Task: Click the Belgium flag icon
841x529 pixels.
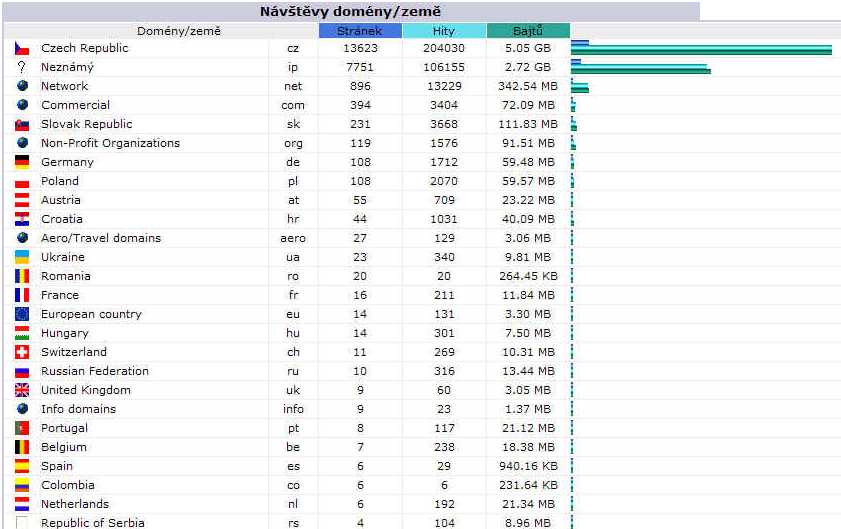Action: (22, 447)
